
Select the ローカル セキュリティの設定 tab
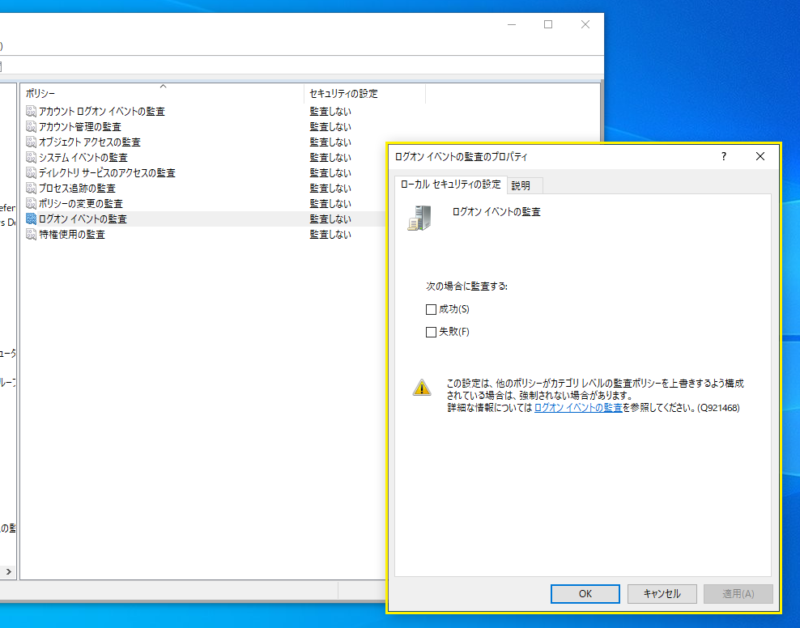tap(451, 185)
